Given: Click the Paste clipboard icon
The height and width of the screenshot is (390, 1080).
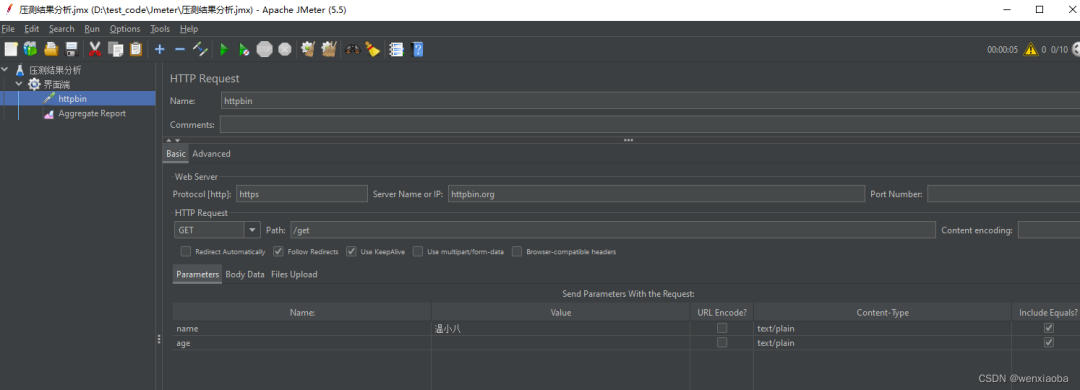Looking at the screenshot, I should (x=136, y=49).
